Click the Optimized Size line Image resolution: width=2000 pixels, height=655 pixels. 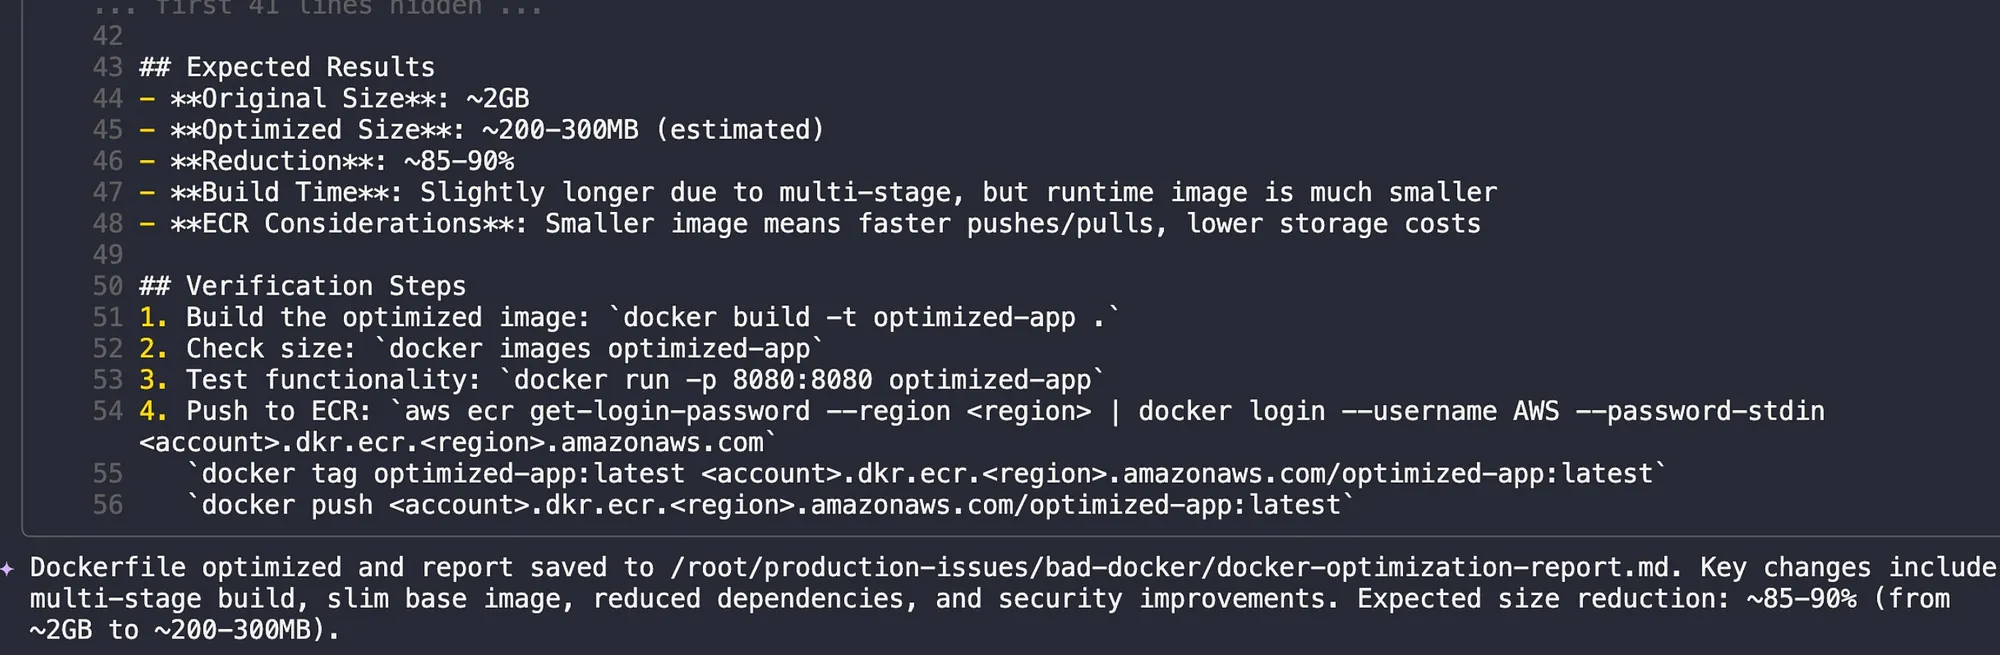497,130
